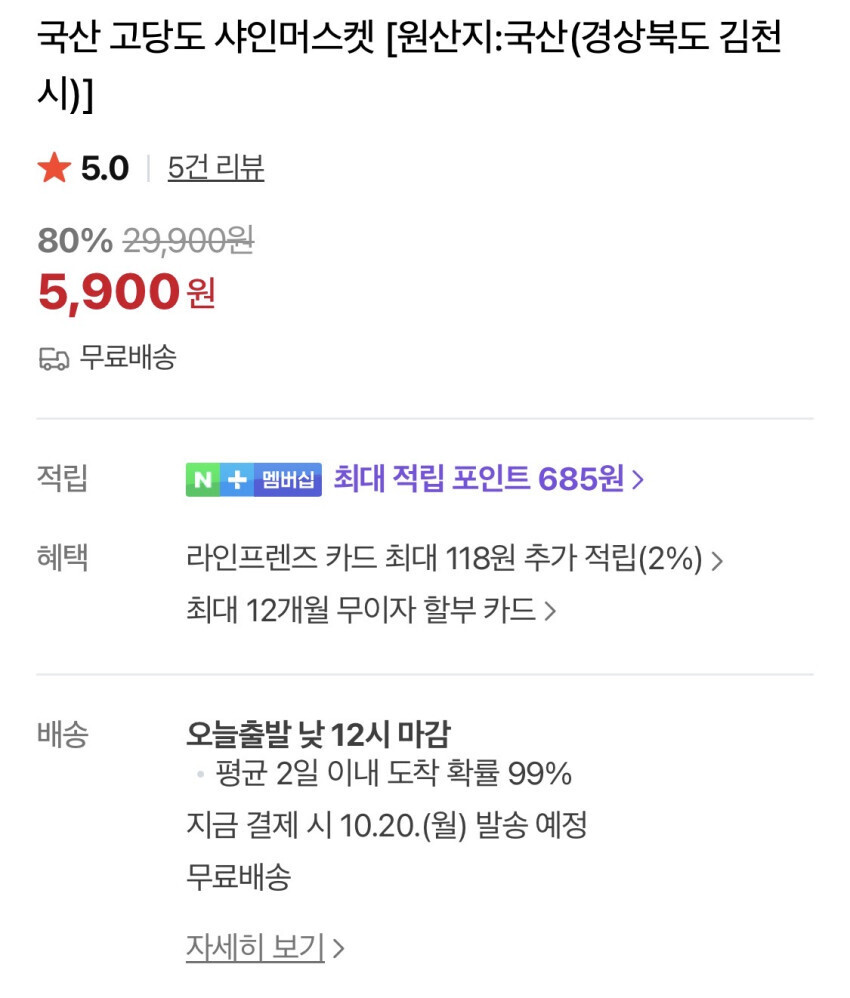Open the 최대 적립 포인트 685원 text
850x998 pixels.
coord(478,480)
